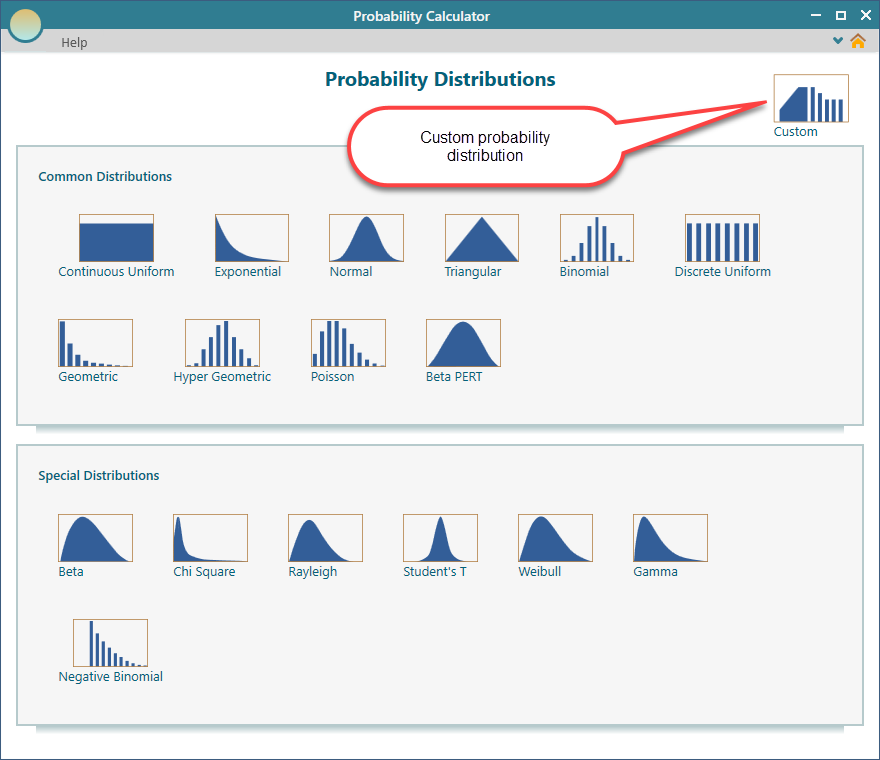Select the Triangular distribution icon
The width and height of the screenshot is (880, 760).
(x=481, y=238)
